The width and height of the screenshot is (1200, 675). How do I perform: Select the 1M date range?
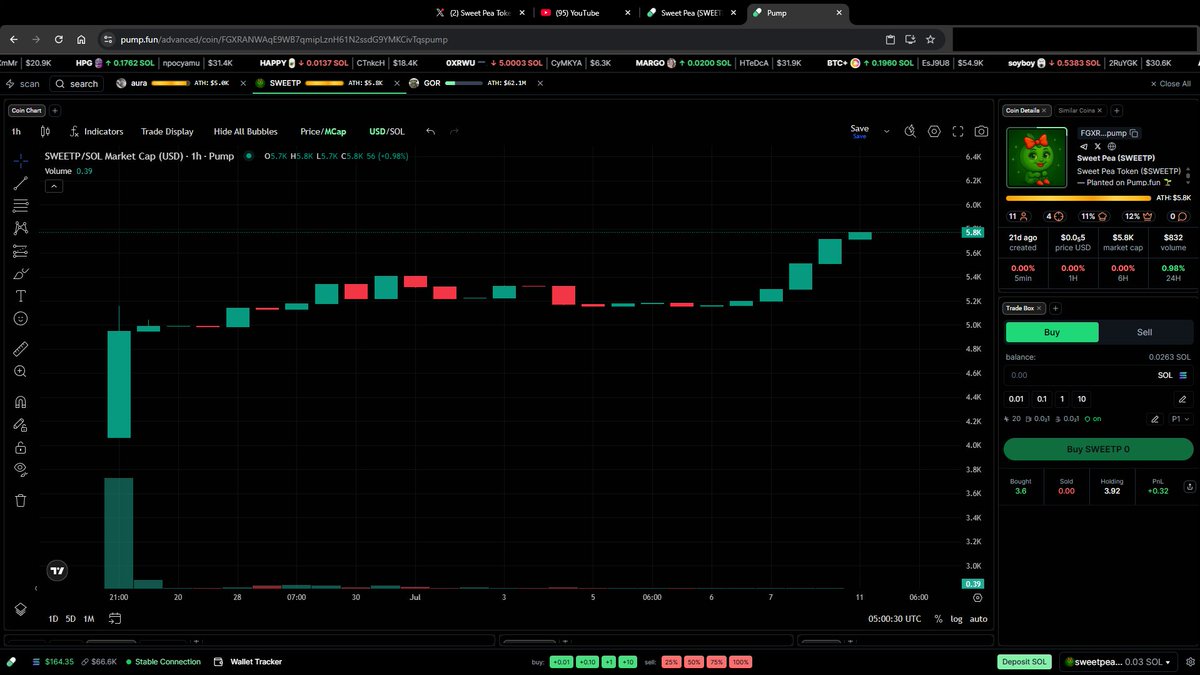point(89,619)
